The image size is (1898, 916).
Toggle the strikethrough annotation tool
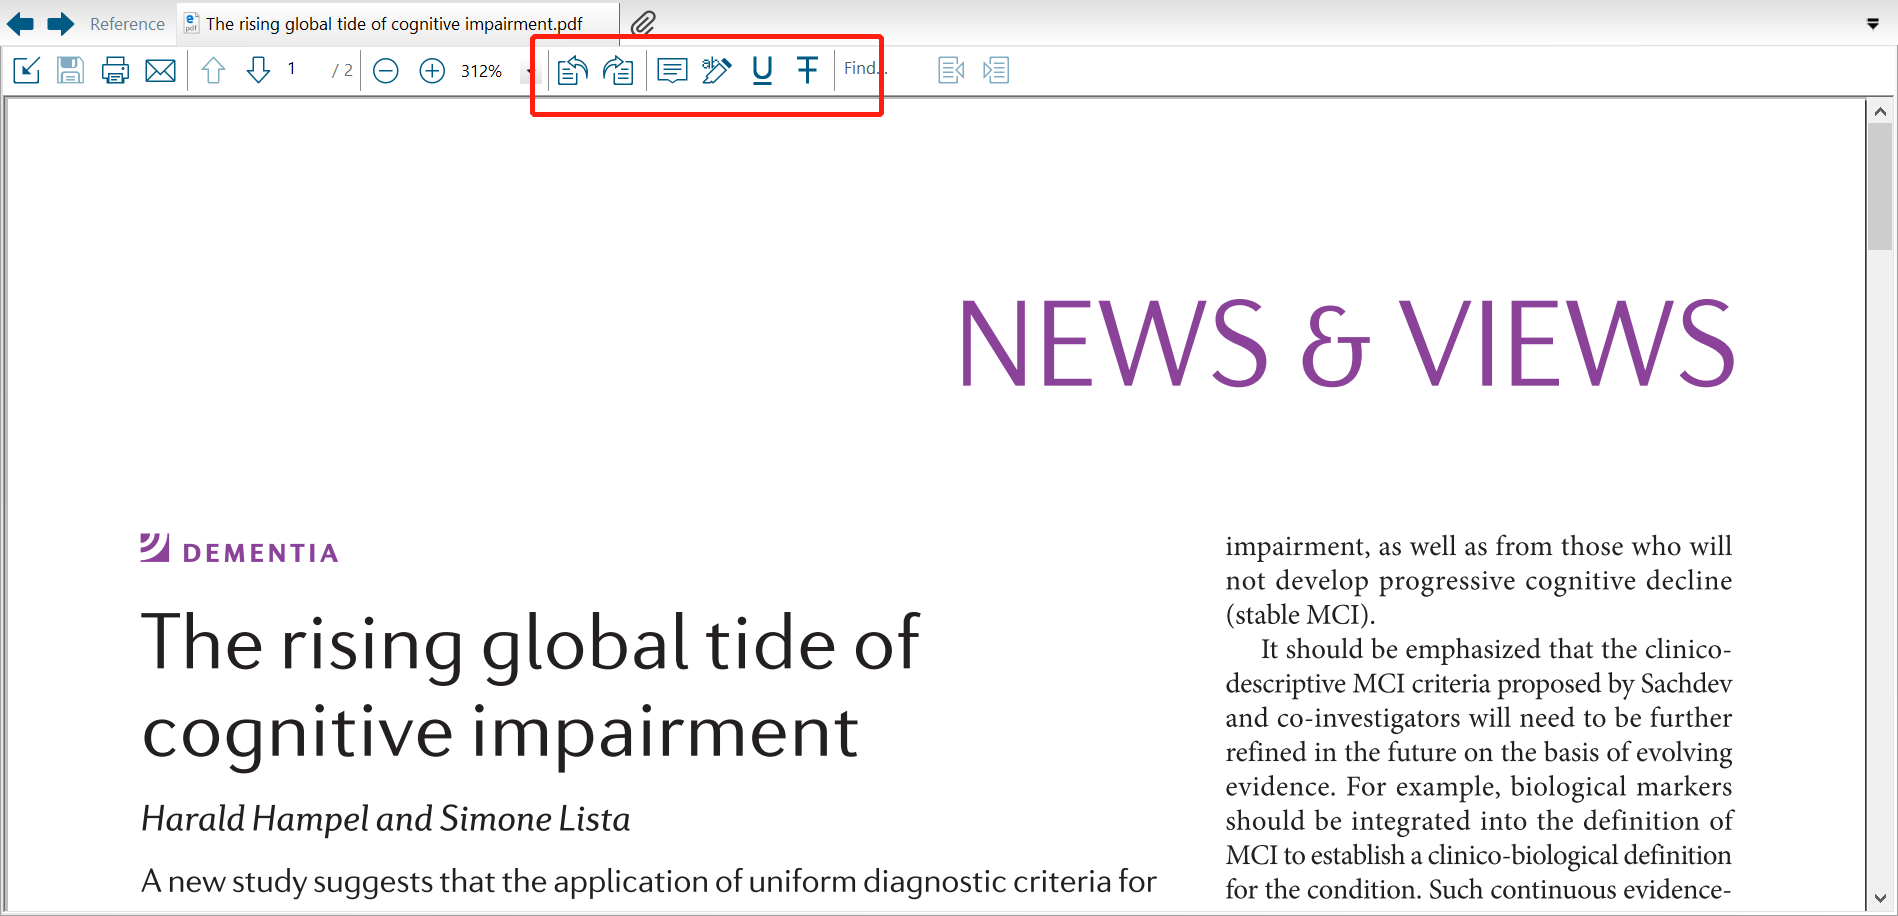(807, 70)
